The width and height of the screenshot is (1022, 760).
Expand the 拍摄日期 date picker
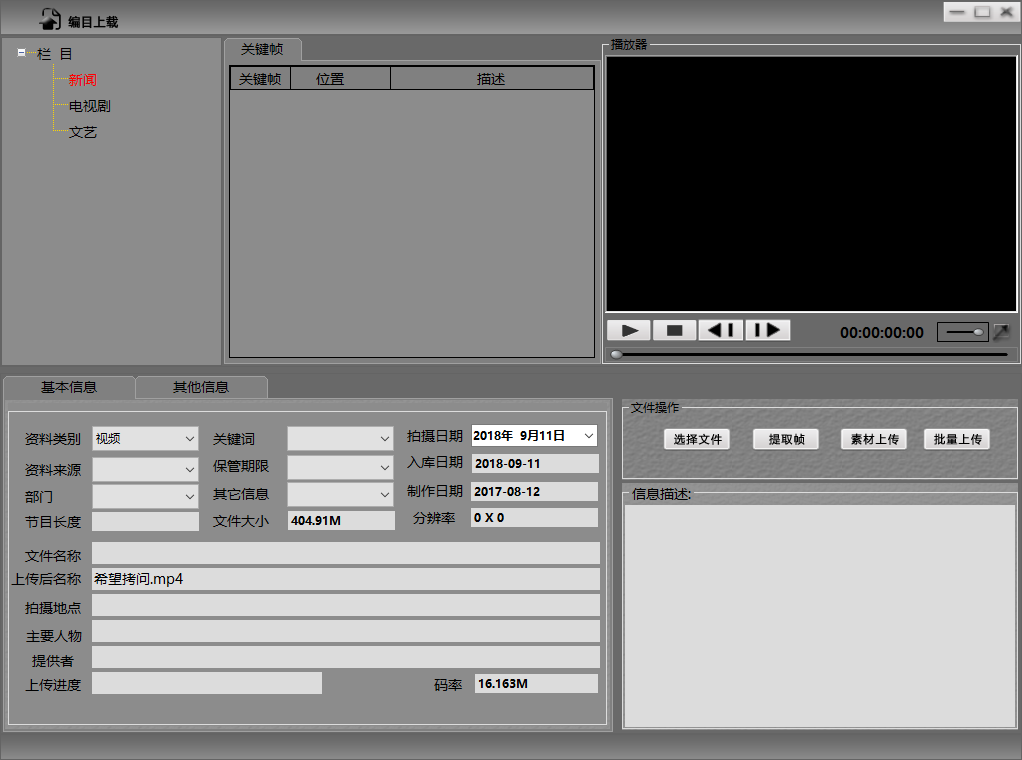588,436
